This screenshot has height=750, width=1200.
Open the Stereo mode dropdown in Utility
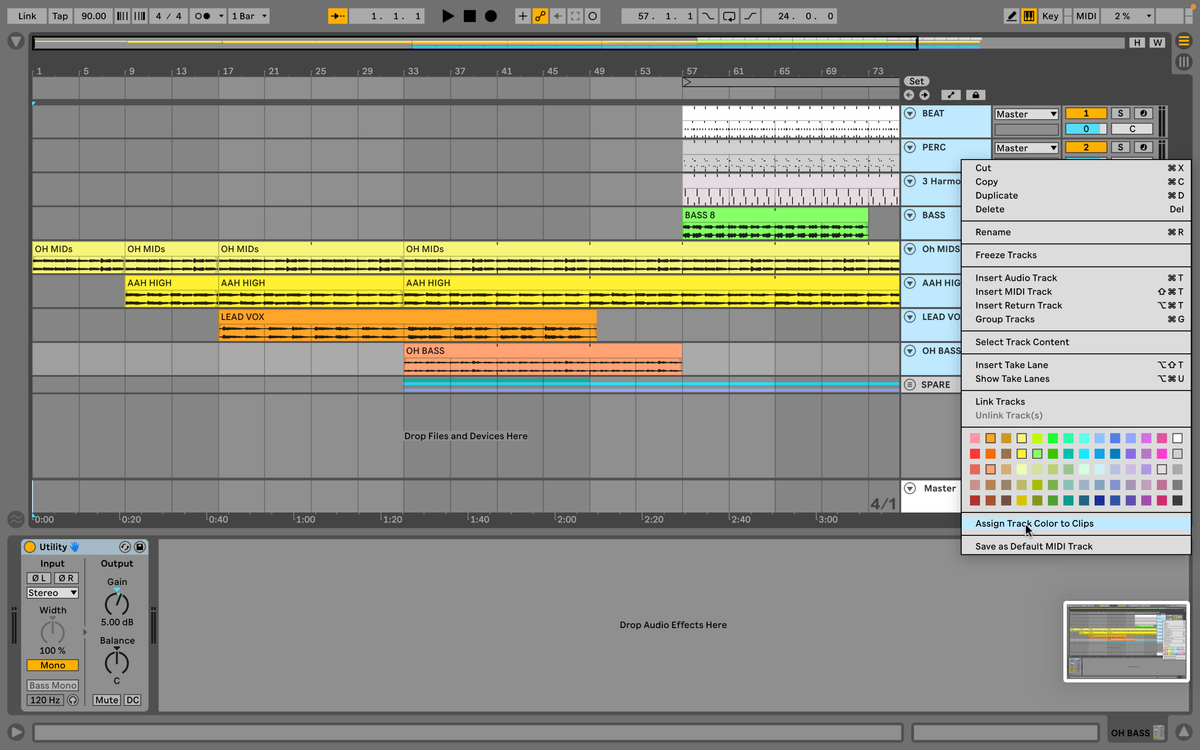(x=52, y=592)
